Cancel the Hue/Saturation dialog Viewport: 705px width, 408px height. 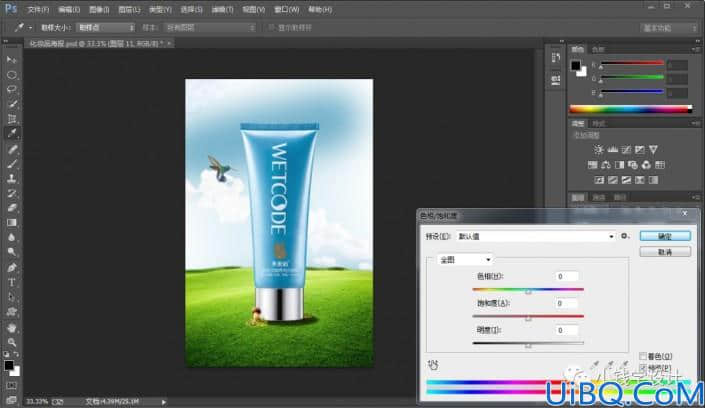pos(665,252)
